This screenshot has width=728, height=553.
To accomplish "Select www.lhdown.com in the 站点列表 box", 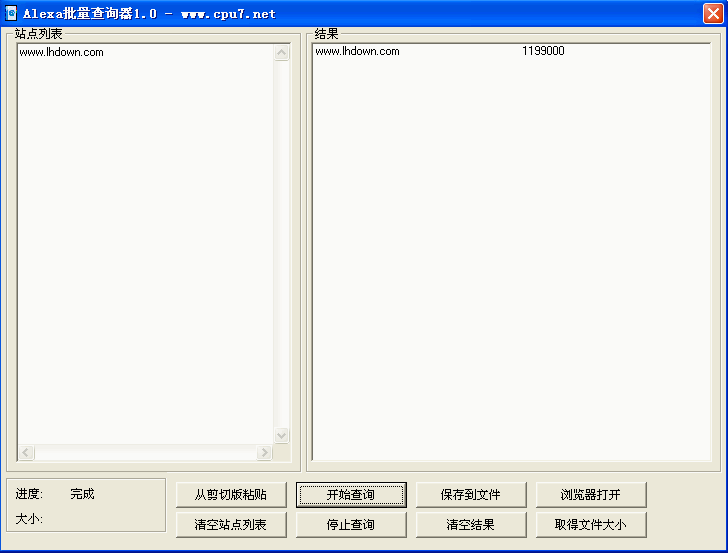I will pos(61,52).
